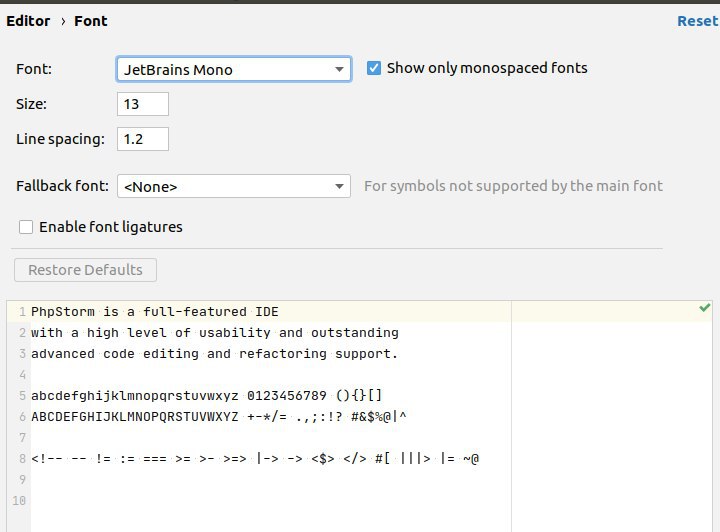Screen dimensions: 720x532
Task: Open the Fallback font dropdown
Action: point(234,186)
